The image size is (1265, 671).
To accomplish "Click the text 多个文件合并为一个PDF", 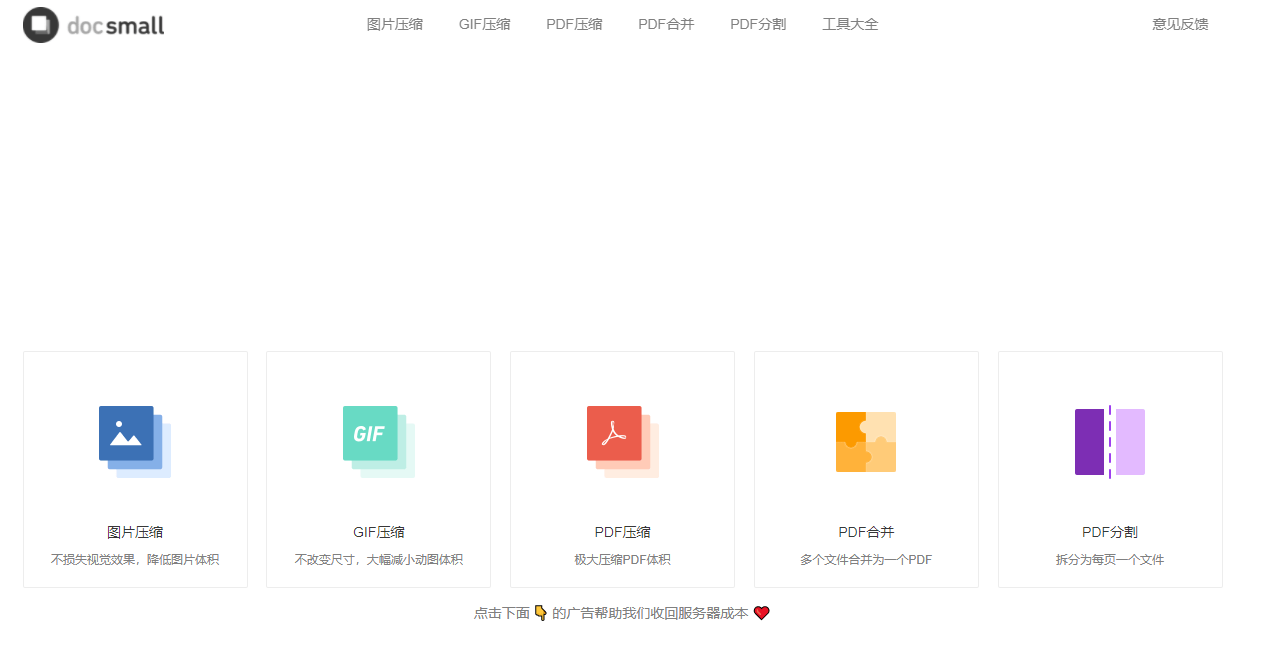I will pyautogui.click(x=866, y=560).
